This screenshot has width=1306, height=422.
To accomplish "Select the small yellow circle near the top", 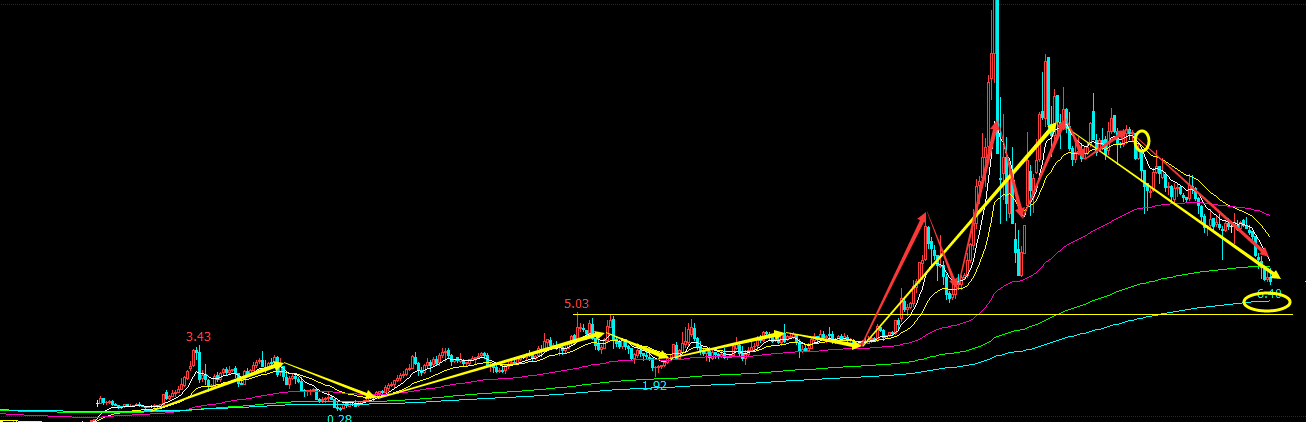I will (1142, 140).
